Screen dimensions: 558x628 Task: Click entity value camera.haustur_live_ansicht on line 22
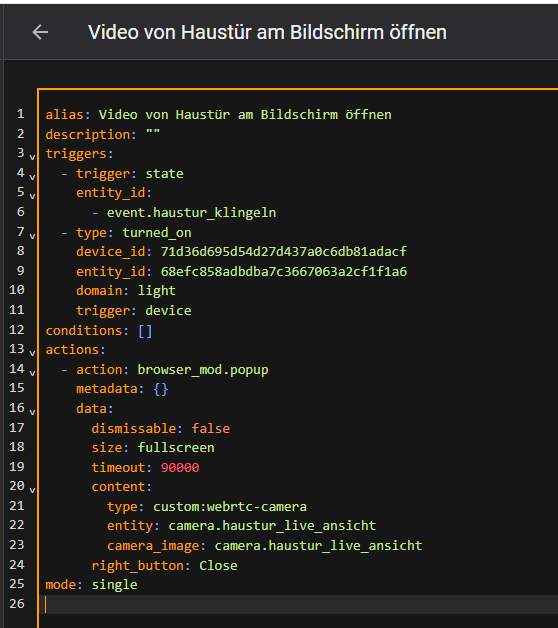pos(272,525)
